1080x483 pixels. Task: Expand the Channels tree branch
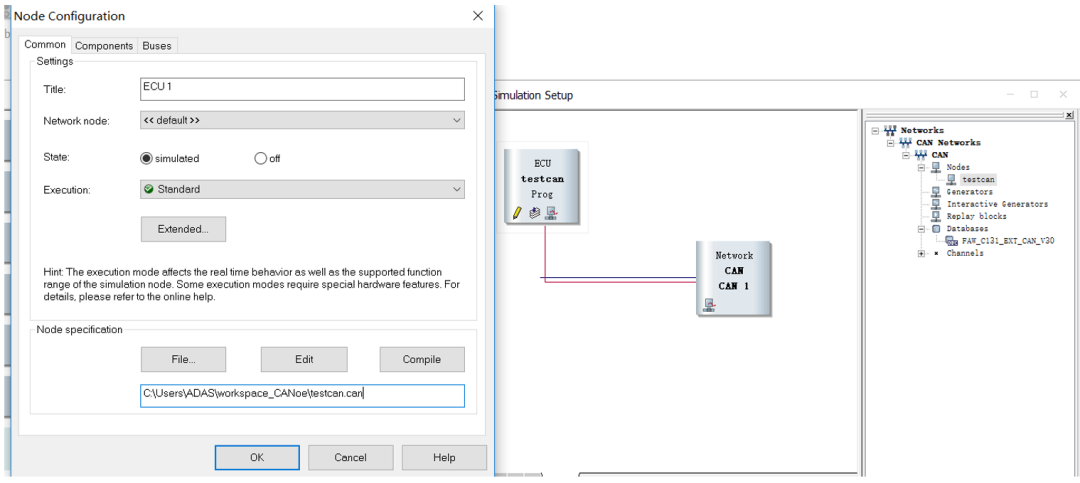[922, 254]
